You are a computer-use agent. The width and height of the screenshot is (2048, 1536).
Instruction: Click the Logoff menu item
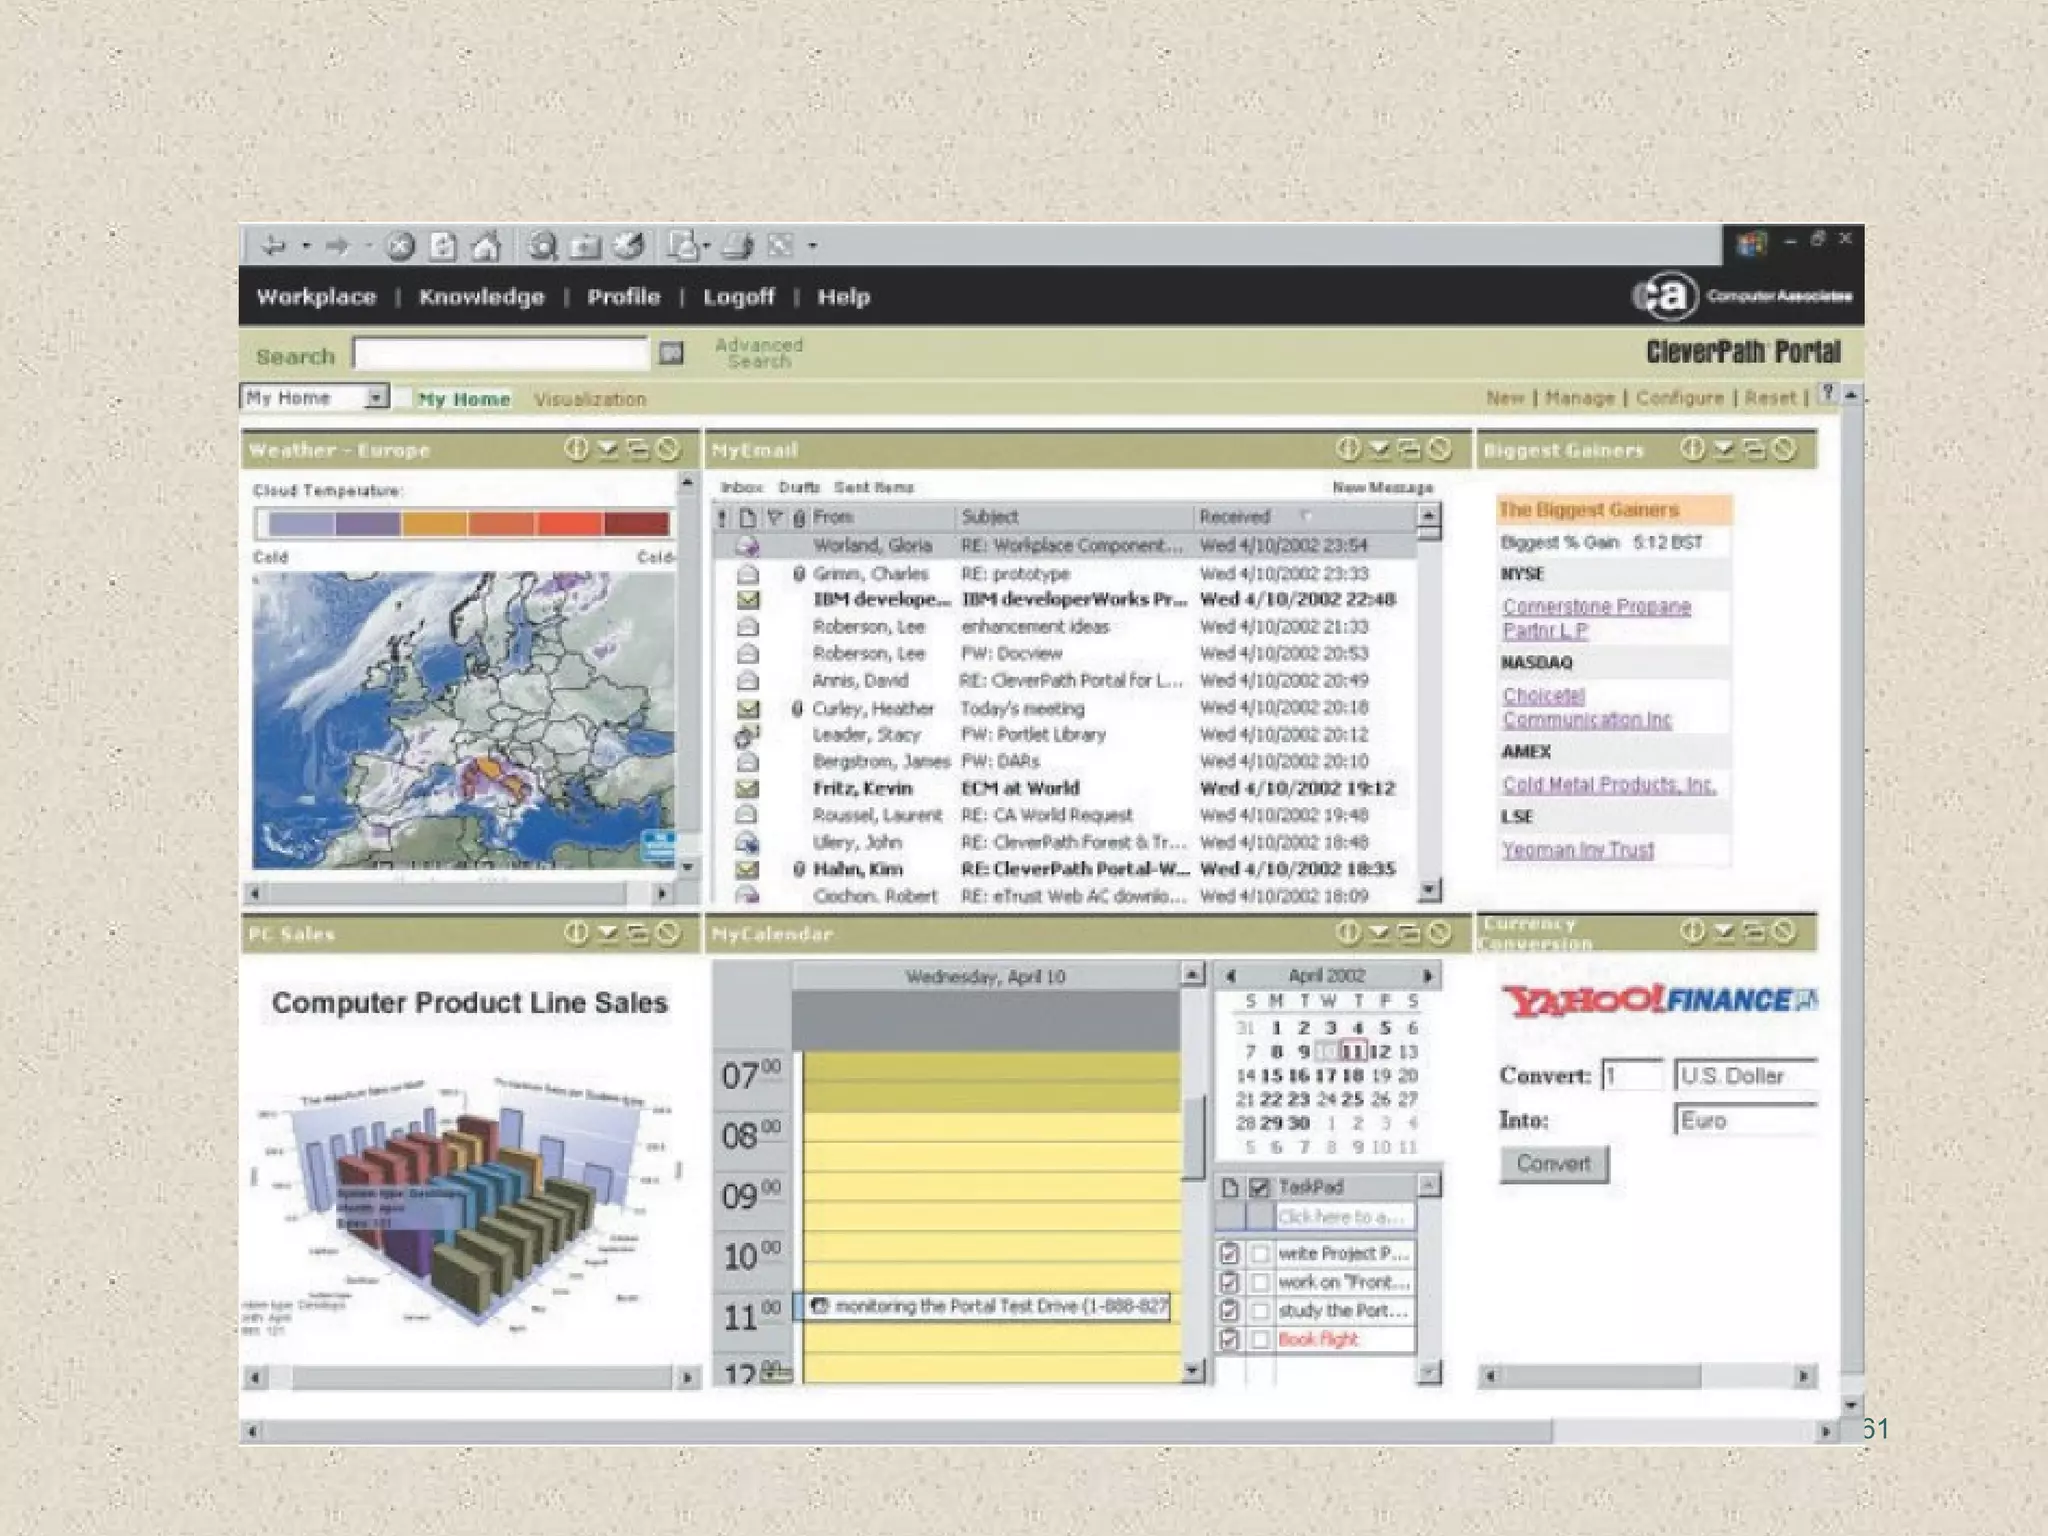(738, 296)
